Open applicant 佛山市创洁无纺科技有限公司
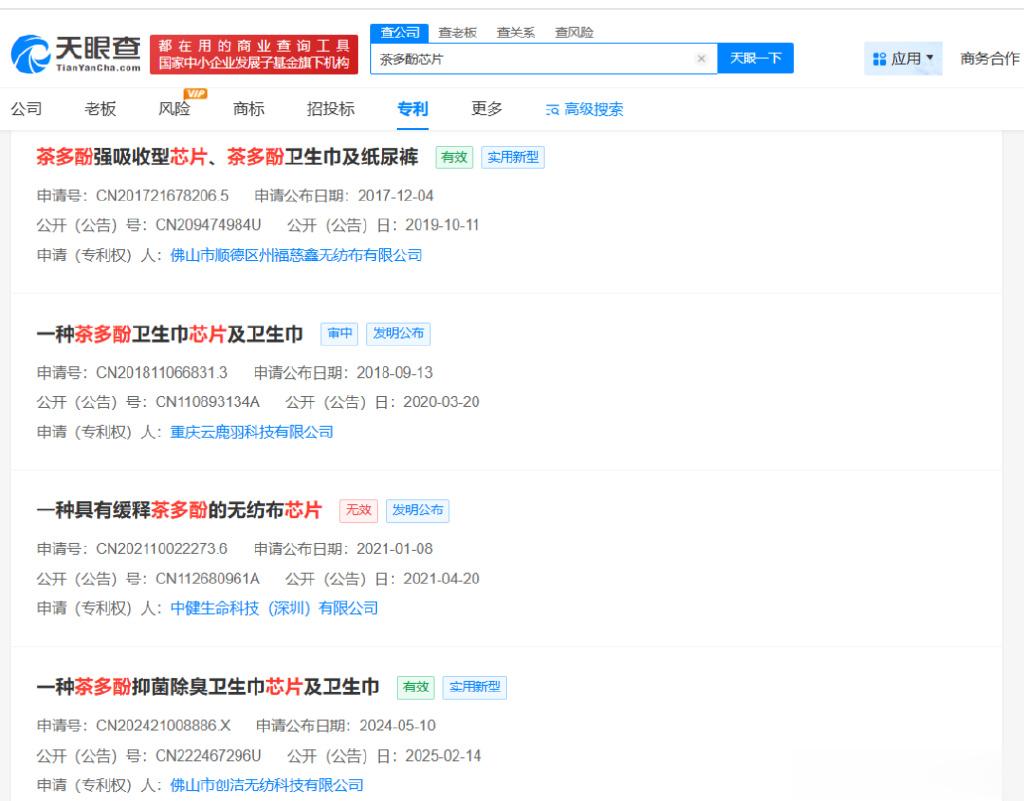 [x=266, y=785]
